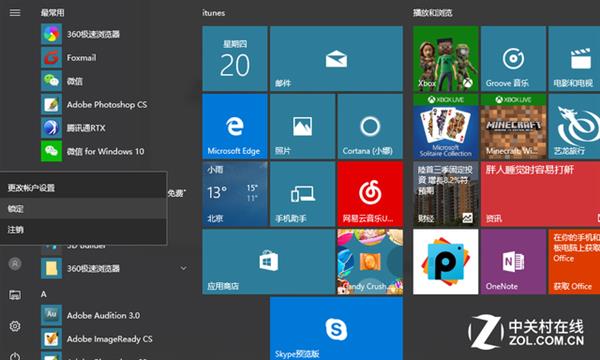Click the itunes group header
Viewport: 600px width, 360px height.
tap(214, 13)
